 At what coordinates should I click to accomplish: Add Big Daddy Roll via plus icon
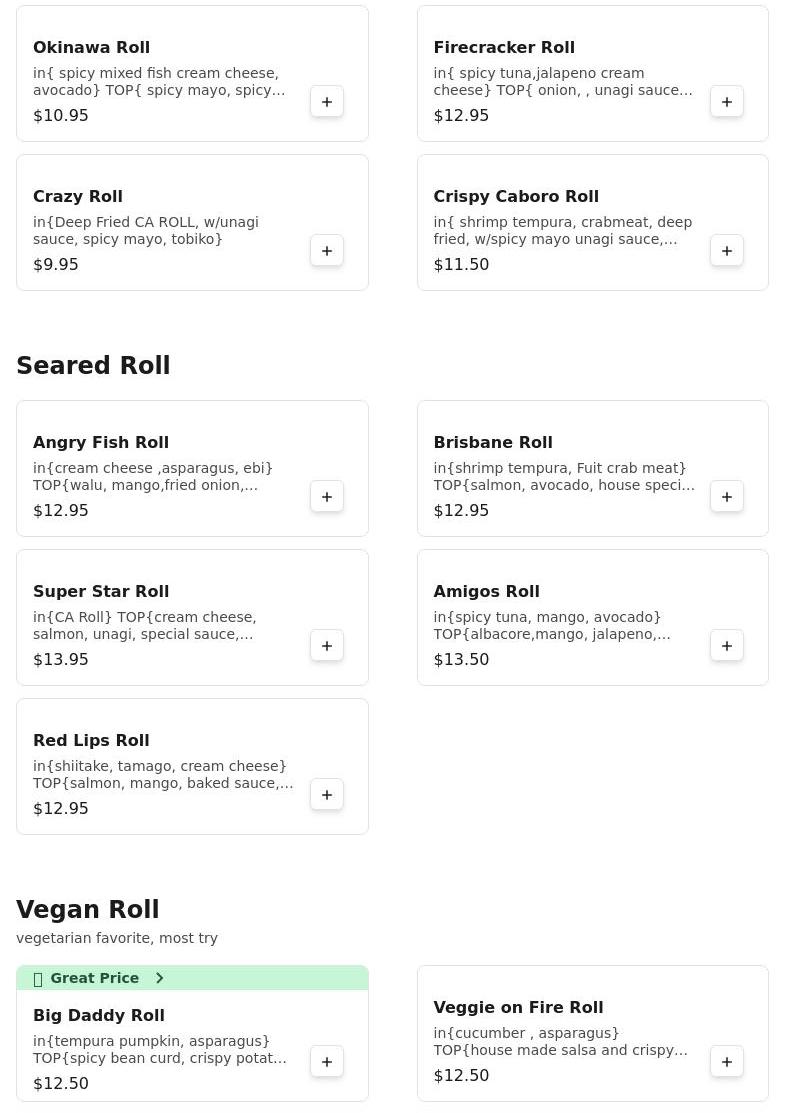coord(326,1062)
